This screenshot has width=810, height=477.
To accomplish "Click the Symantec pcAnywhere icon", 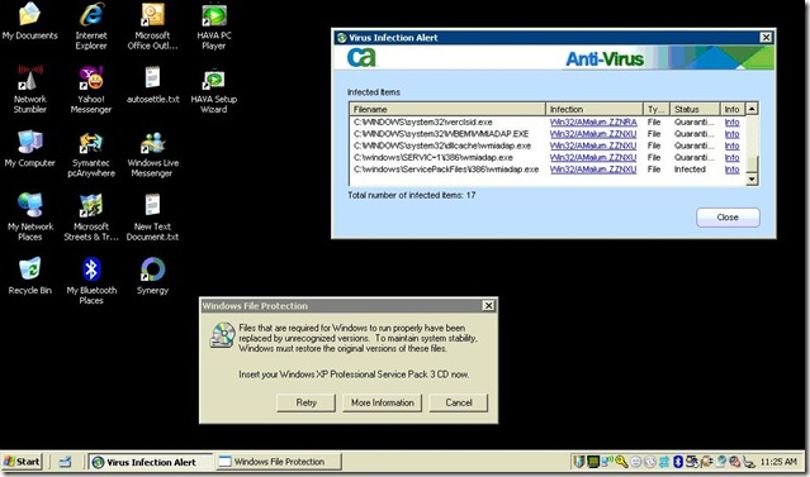I will coord(91,153).
